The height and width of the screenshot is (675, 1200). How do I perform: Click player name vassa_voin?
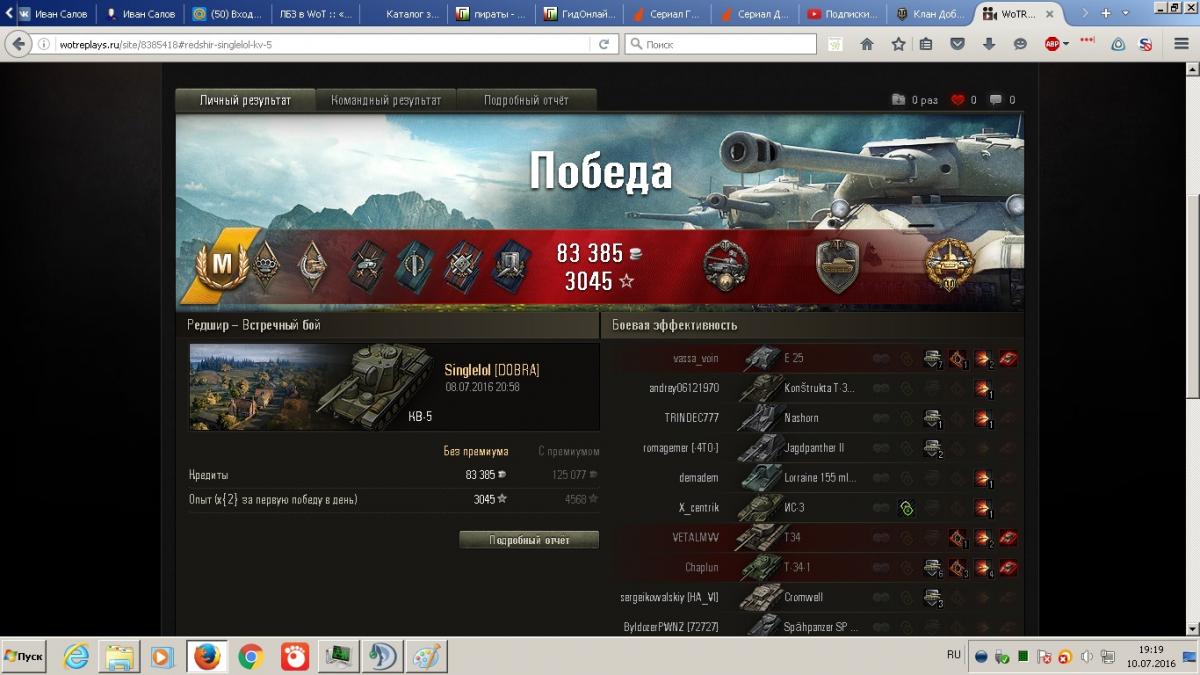click(x=696, y=358)
